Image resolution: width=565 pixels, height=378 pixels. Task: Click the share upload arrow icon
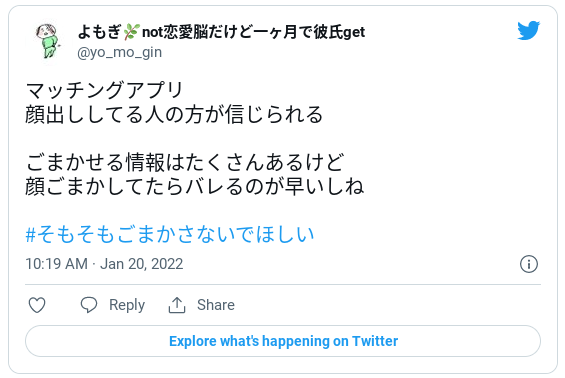tap(177, 305)
